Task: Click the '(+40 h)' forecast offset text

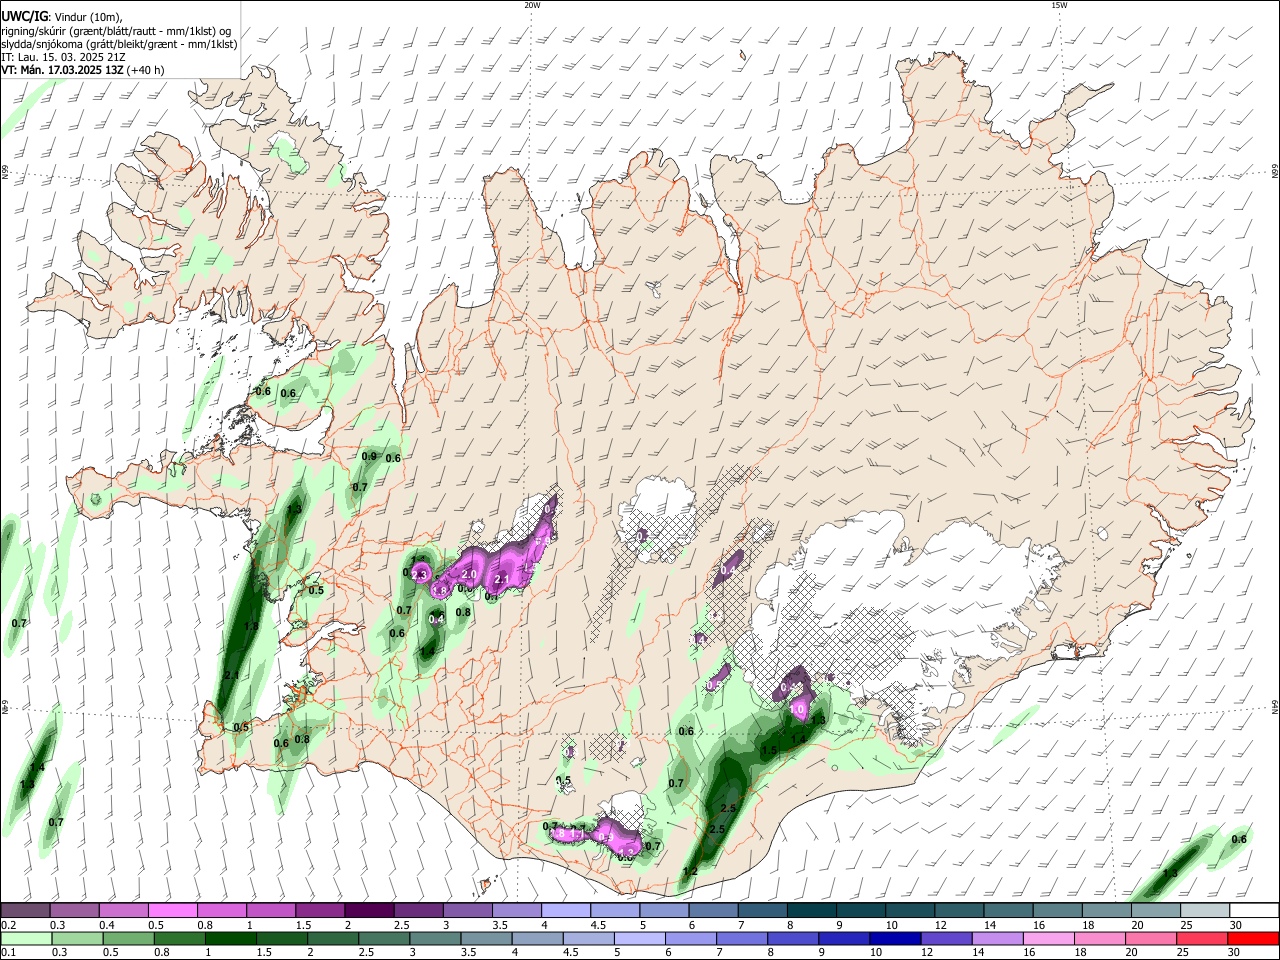Action: 146,70
